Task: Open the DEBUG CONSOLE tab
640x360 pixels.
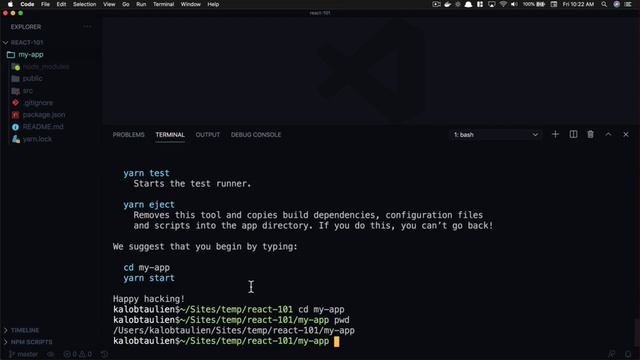Action: (256, 135)
